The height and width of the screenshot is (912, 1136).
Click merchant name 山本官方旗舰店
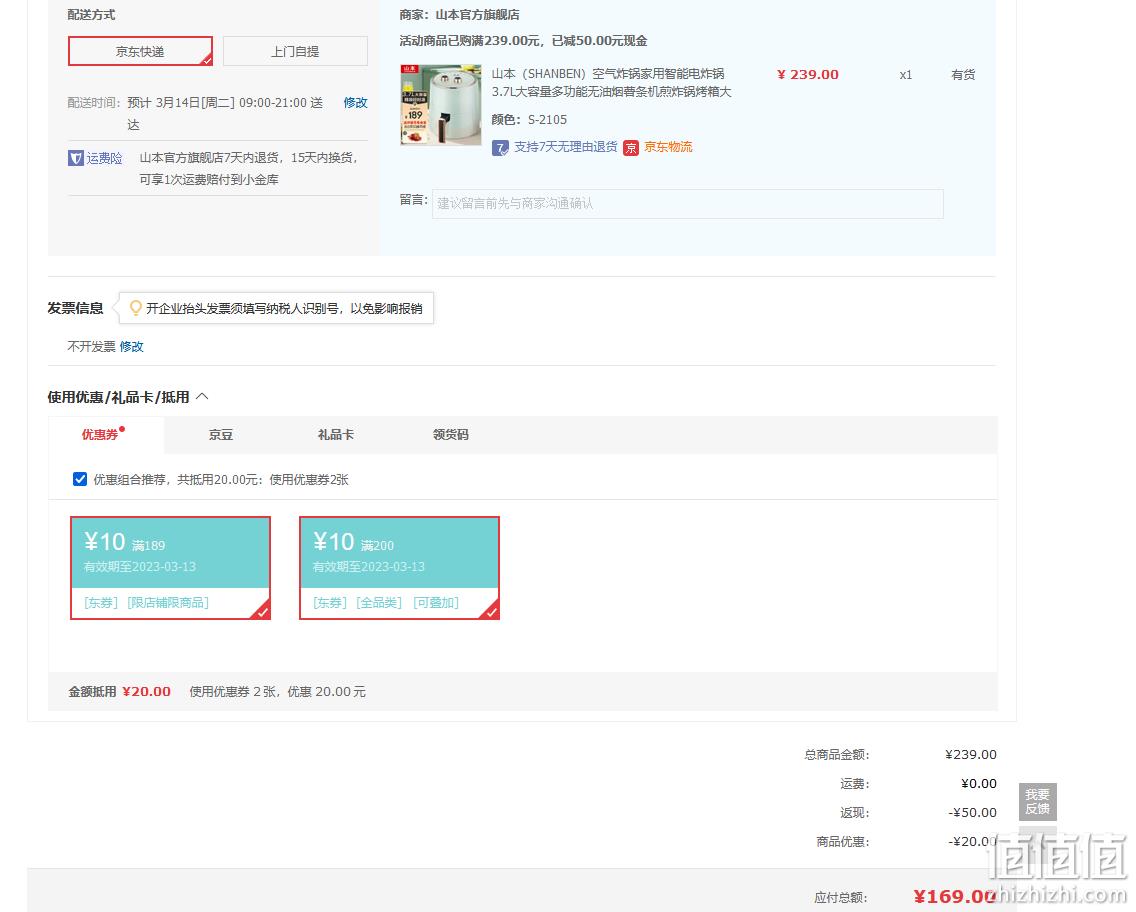tap(477, 14)
